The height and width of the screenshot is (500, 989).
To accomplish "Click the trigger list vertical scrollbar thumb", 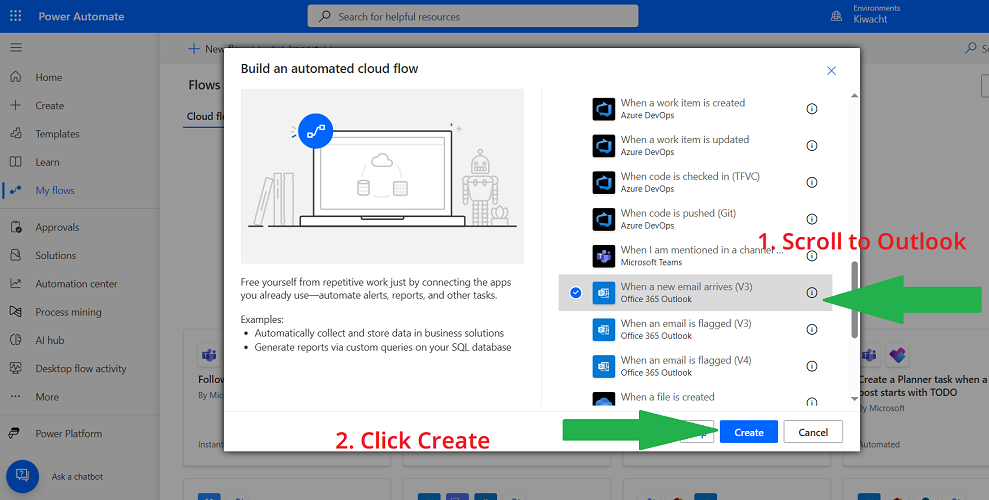I will tap(853, 299).
